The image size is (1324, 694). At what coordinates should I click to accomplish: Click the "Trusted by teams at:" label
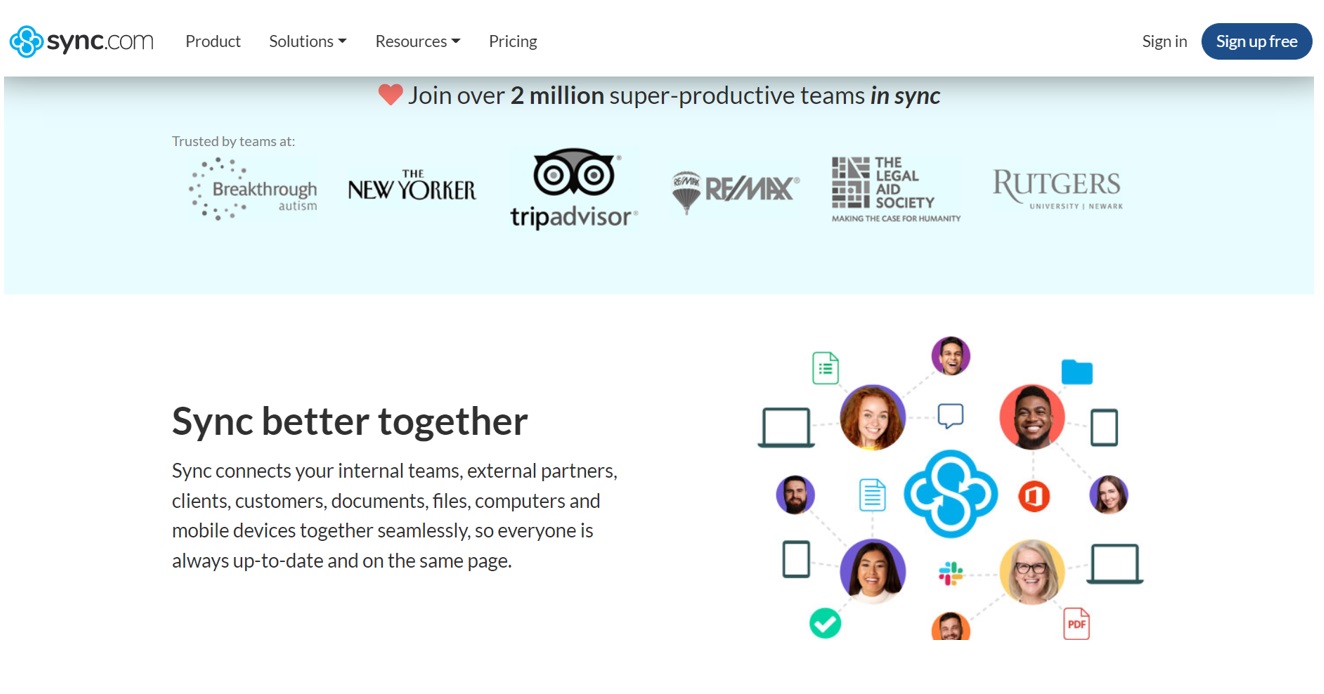click(x=234, y=141)
